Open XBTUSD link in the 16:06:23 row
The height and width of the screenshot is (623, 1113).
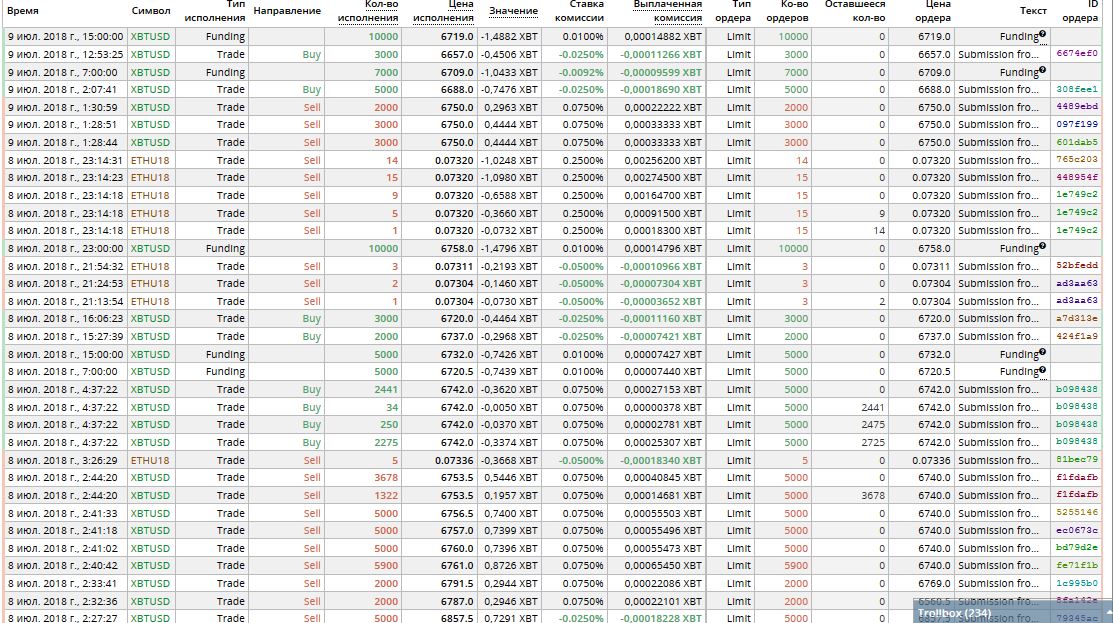150,319
